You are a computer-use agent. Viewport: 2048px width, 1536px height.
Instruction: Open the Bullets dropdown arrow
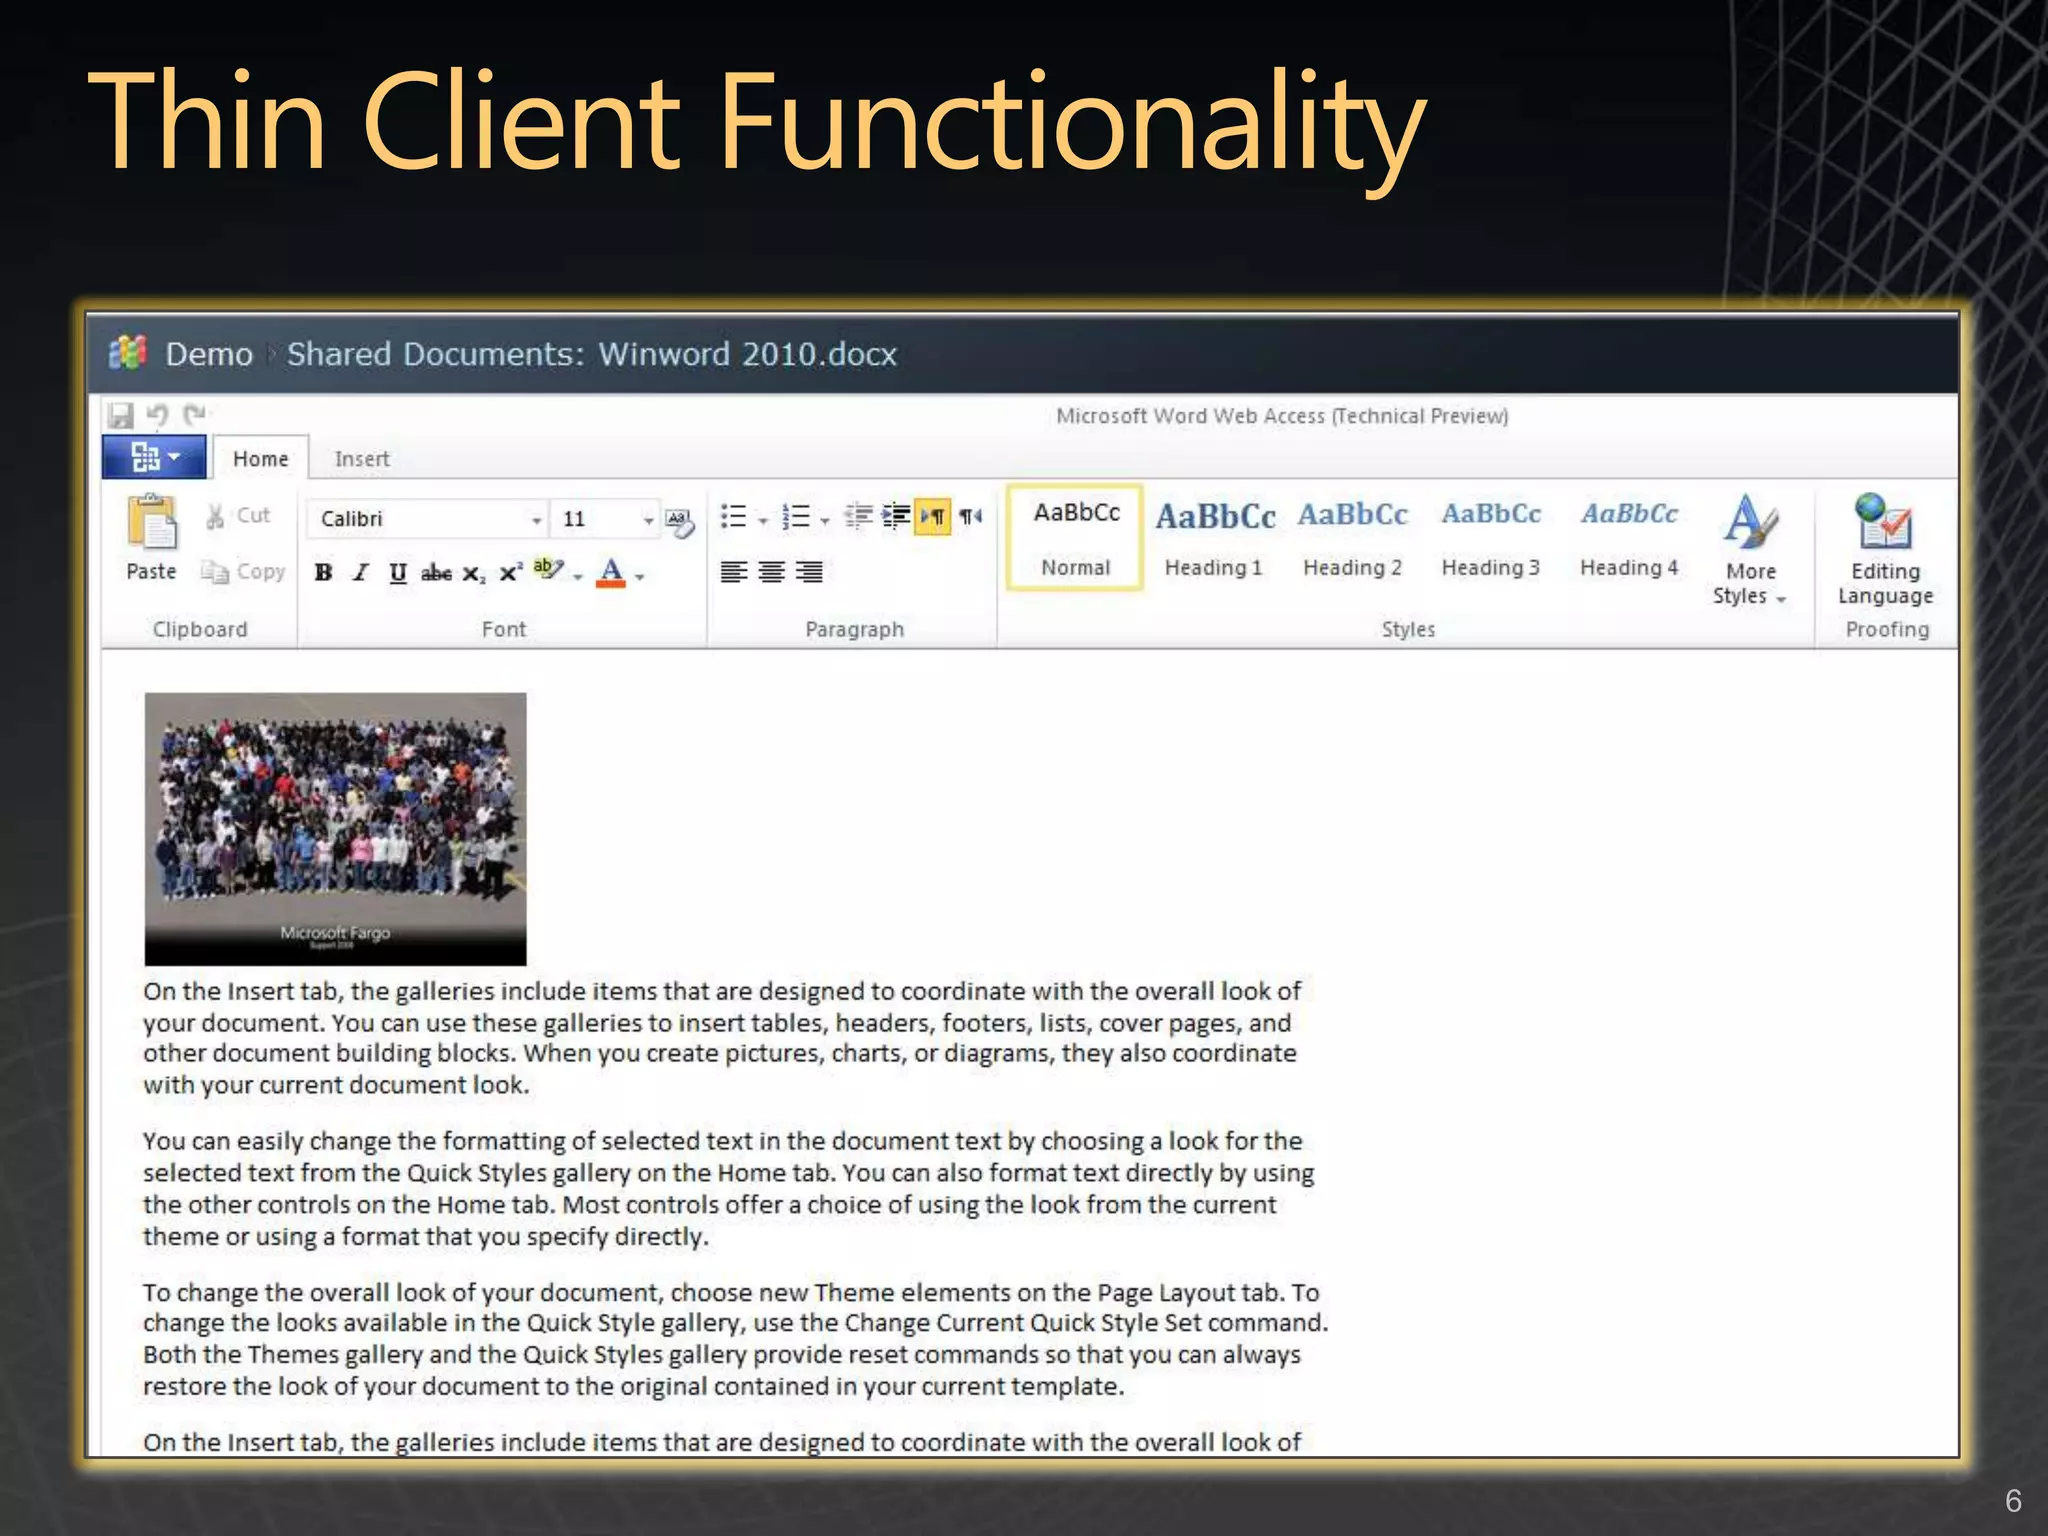(x=763, y=520)
